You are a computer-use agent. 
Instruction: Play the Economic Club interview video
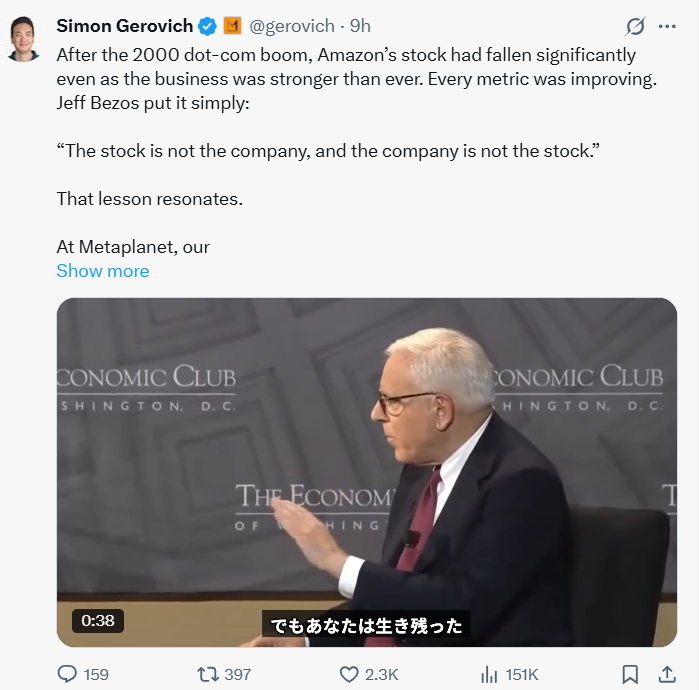tap(366, 470)
